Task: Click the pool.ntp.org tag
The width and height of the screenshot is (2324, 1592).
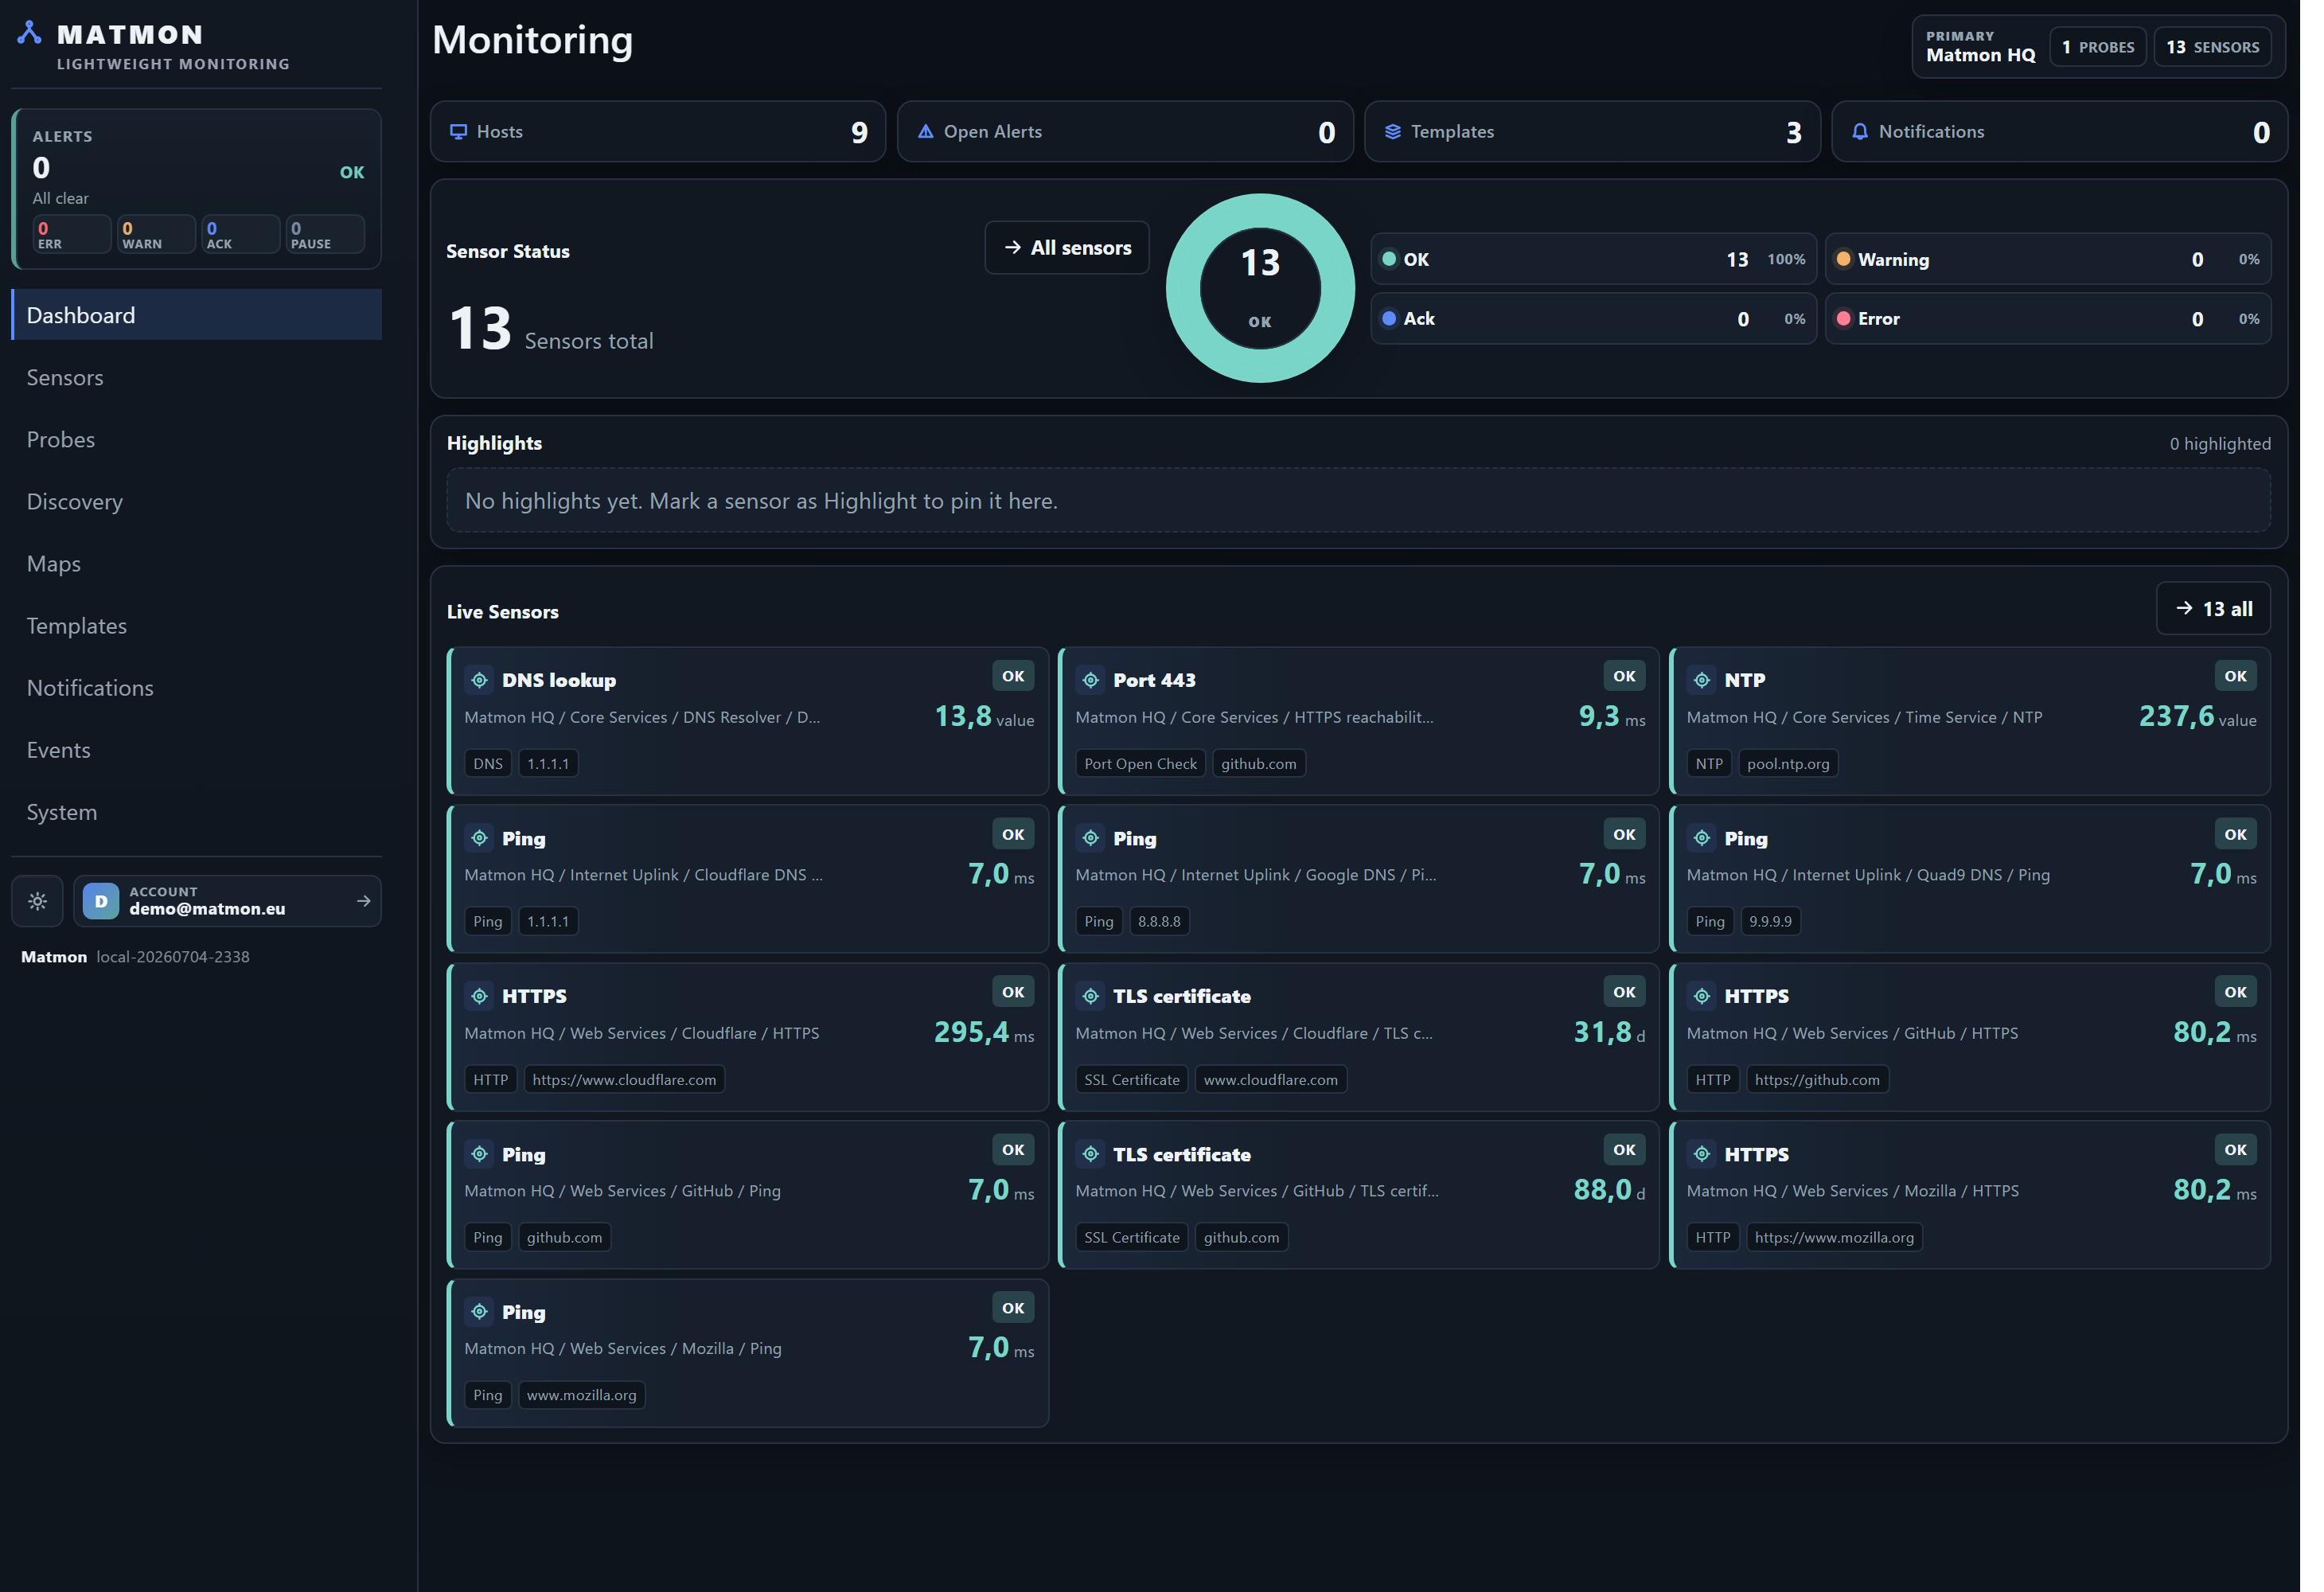Action: tap(1788, 764)
